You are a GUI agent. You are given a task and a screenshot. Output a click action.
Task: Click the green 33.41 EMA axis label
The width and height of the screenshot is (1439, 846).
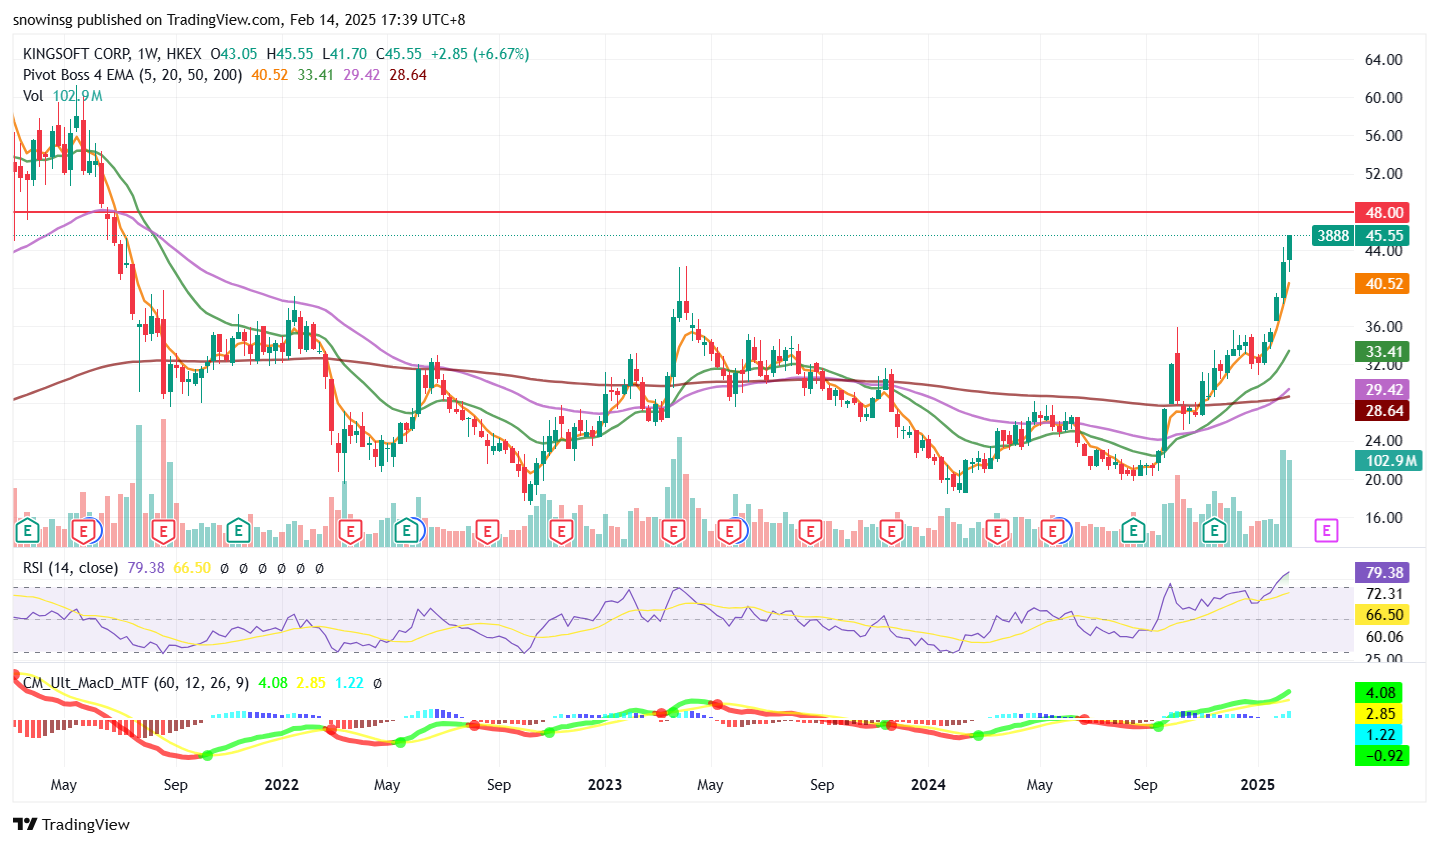click(1381, 351)
